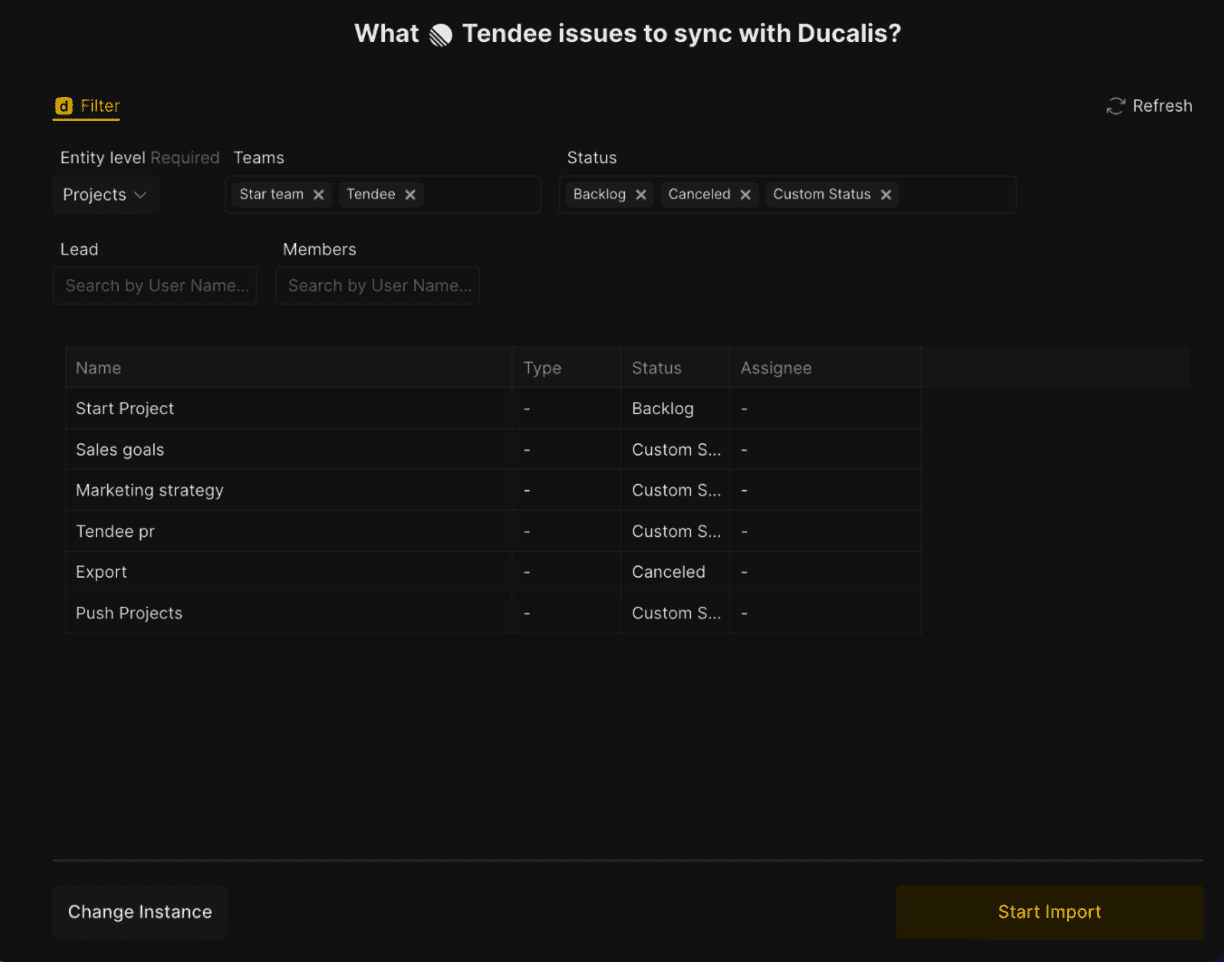Click the yellow Ducalis filter icon

click(64, 106)
